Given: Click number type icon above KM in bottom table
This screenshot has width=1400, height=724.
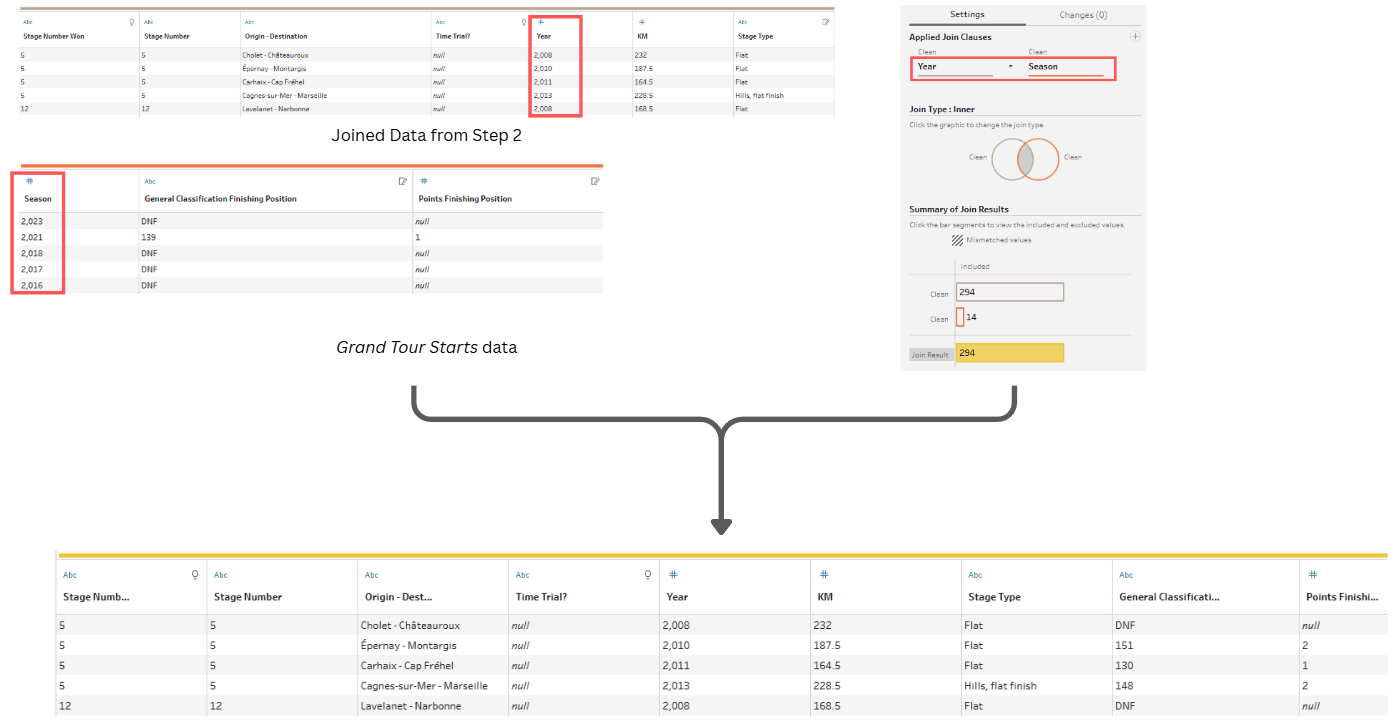Looking at the screenshot, I should pyautogui.click(x=824, y=575).
